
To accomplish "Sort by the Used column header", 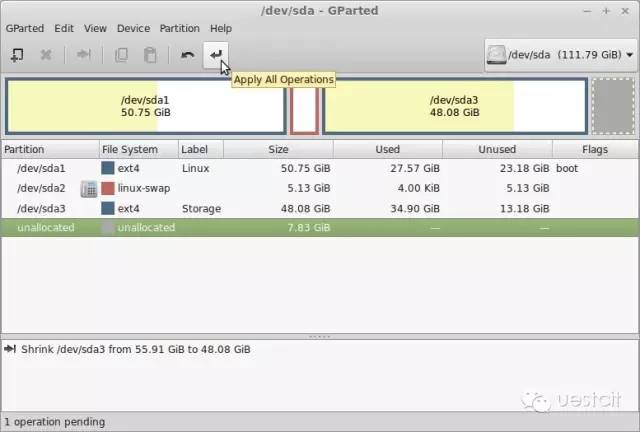I will coord(388,149).
